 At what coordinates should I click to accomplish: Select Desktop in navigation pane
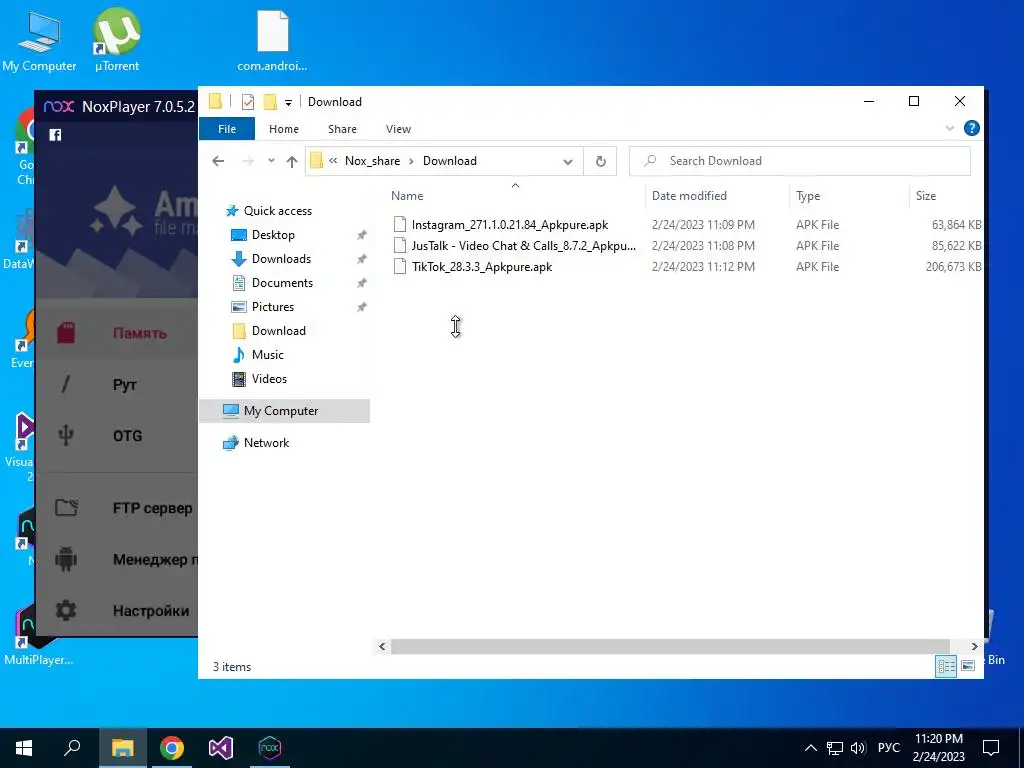pos(273,234)
